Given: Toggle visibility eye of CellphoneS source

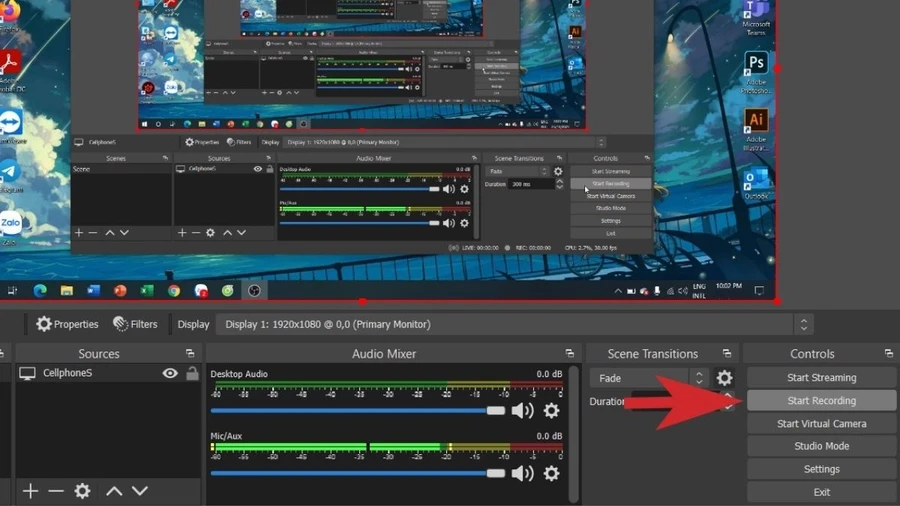Looking at the screenshot, I should click(170, 373).
